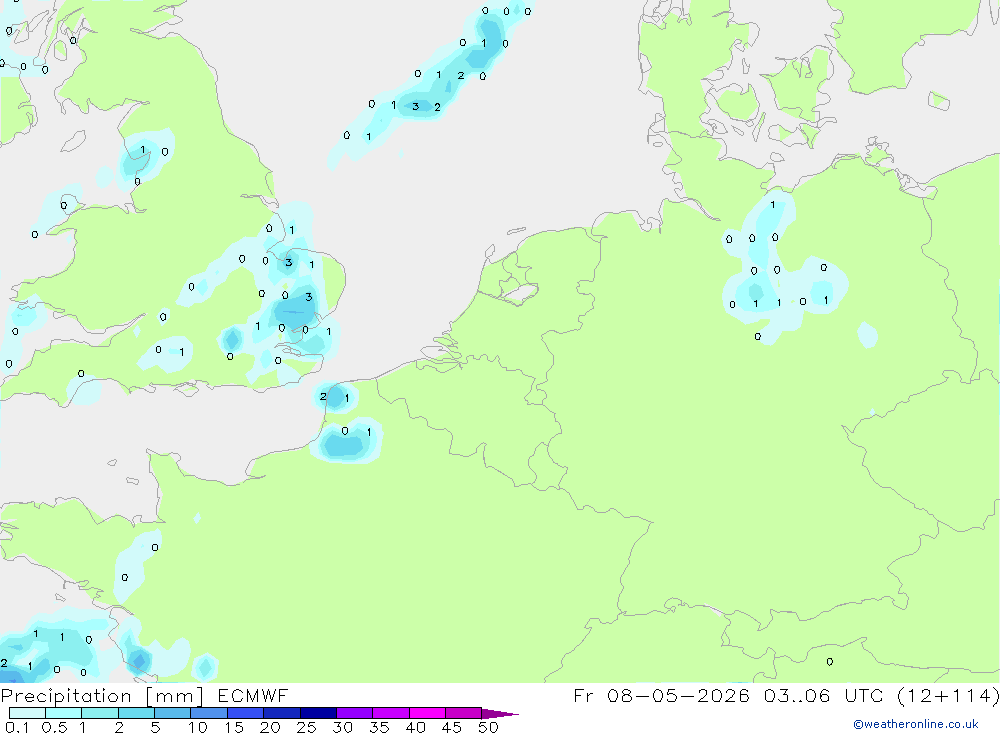
Task: Click the 0.1–0.5 mm legend color segment
Action: 27,713
